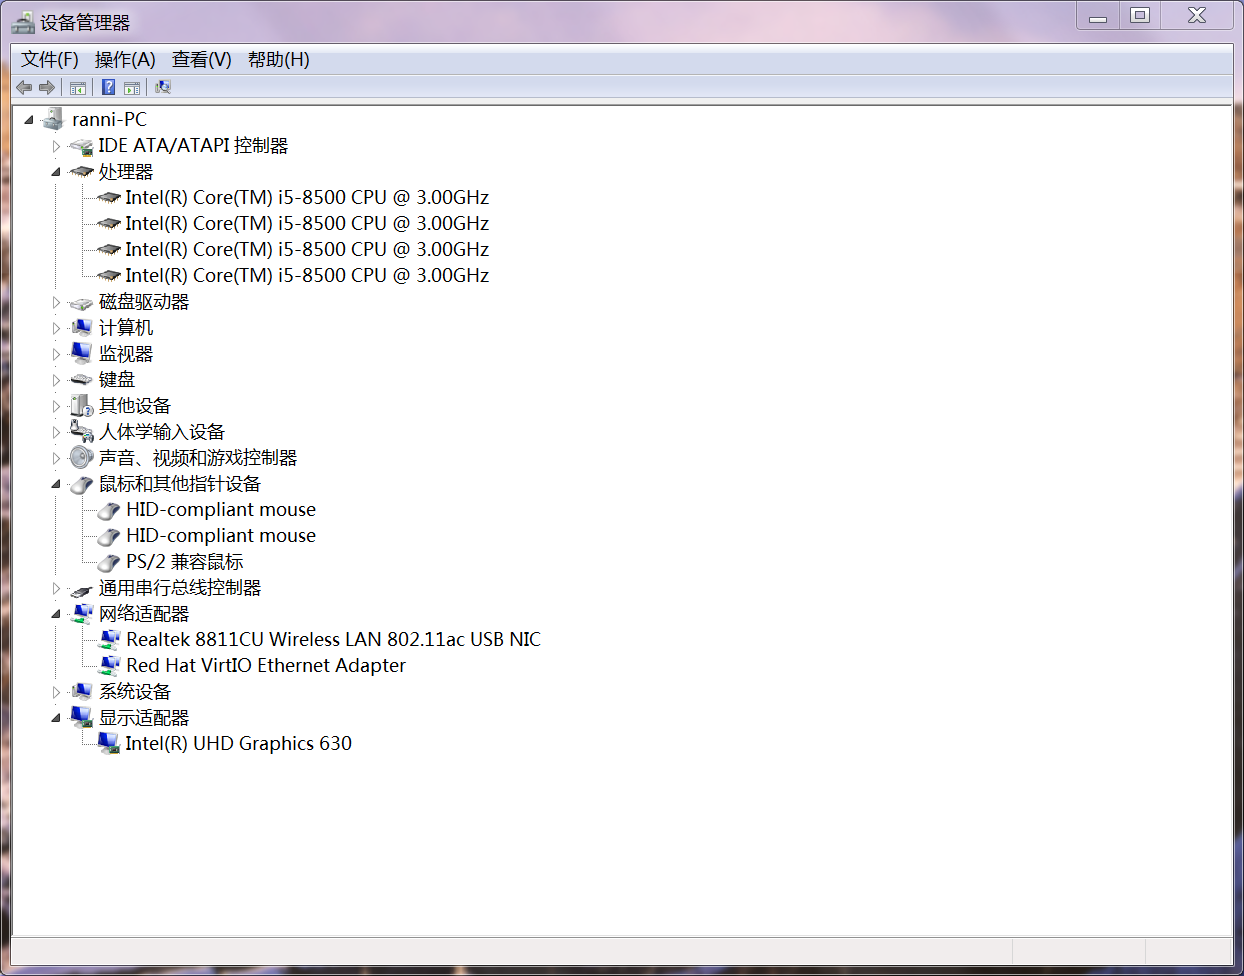Expand the 通用串行总线控制器 node
Screen dimensions: 1244x976
click(56, 588)
